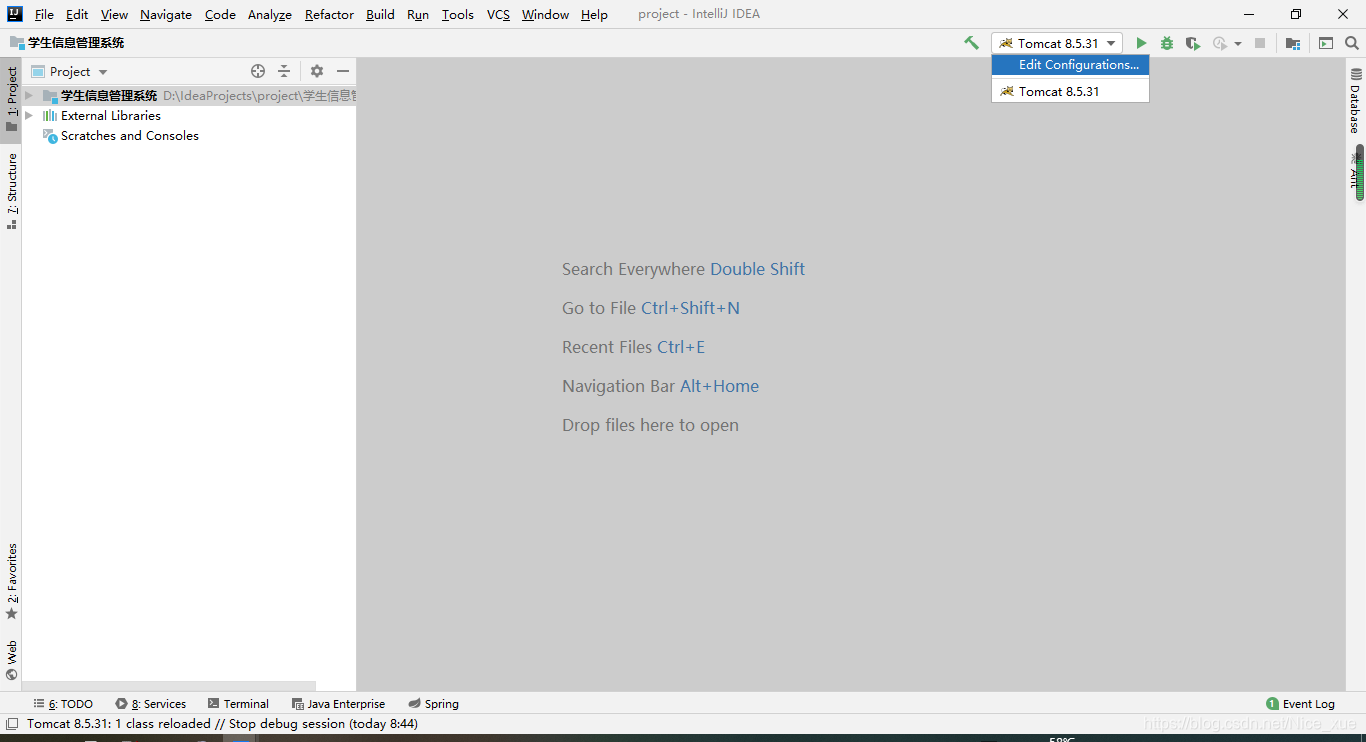Open the Navigate menu
1366x742 pixels.
click(166, 14)
